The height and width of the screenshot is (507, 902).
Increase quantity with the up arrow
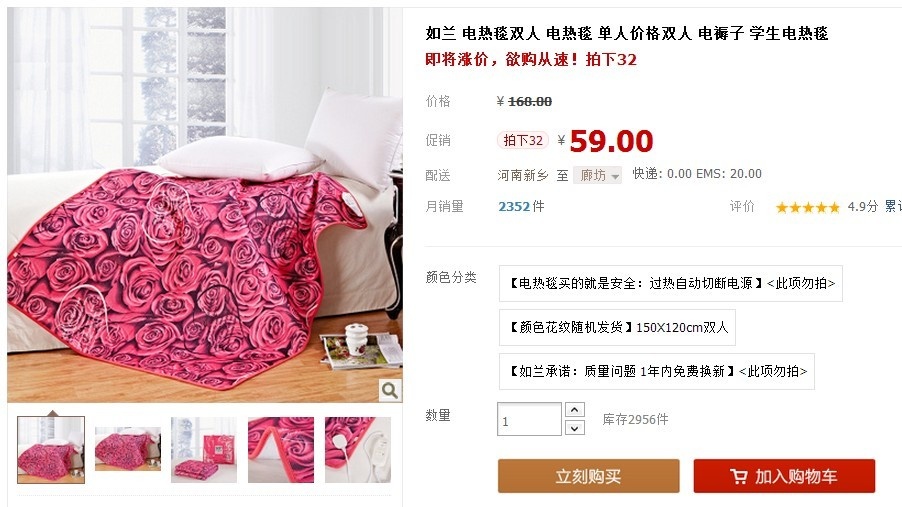575,410
